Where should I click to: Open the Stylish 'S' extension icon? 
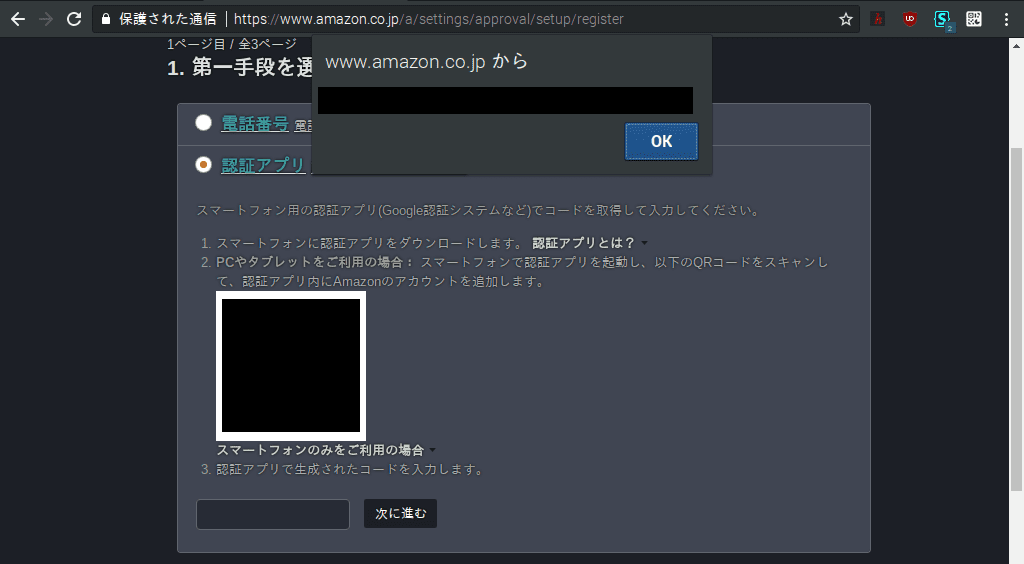coord(942,20)
